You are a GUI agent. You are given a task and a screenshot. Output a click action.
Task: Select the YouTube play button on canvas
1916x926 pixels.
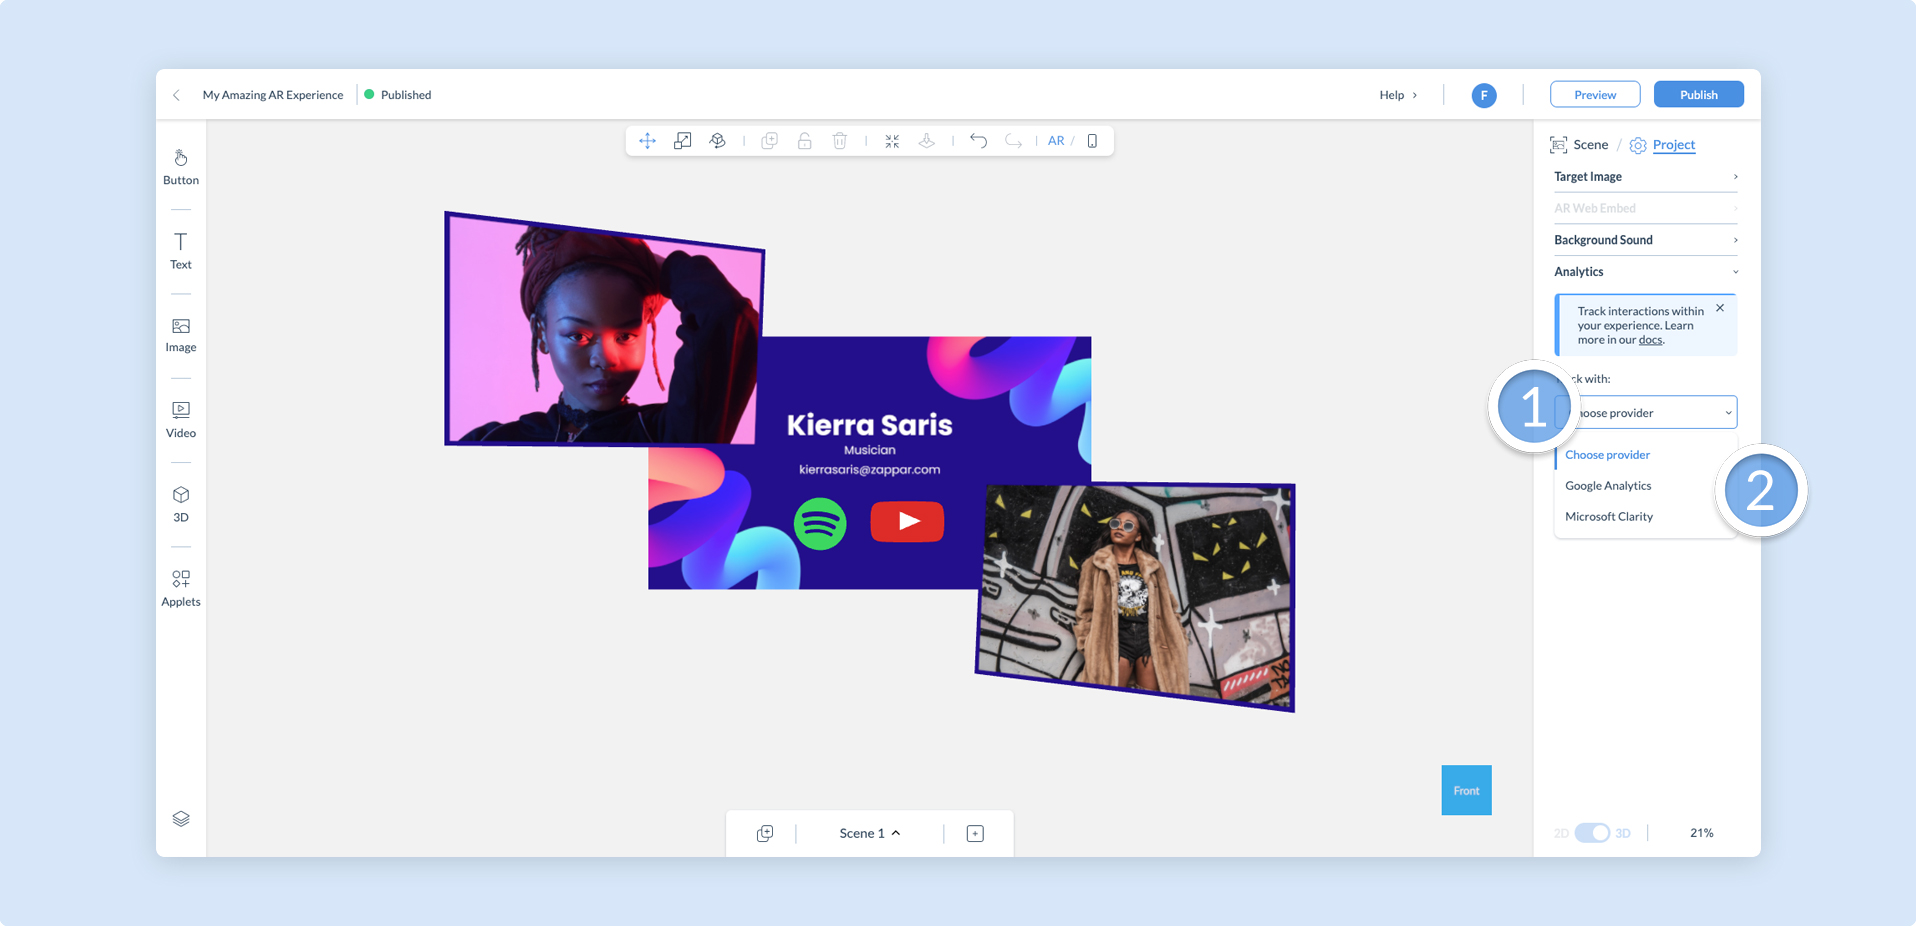click(907, 521)
